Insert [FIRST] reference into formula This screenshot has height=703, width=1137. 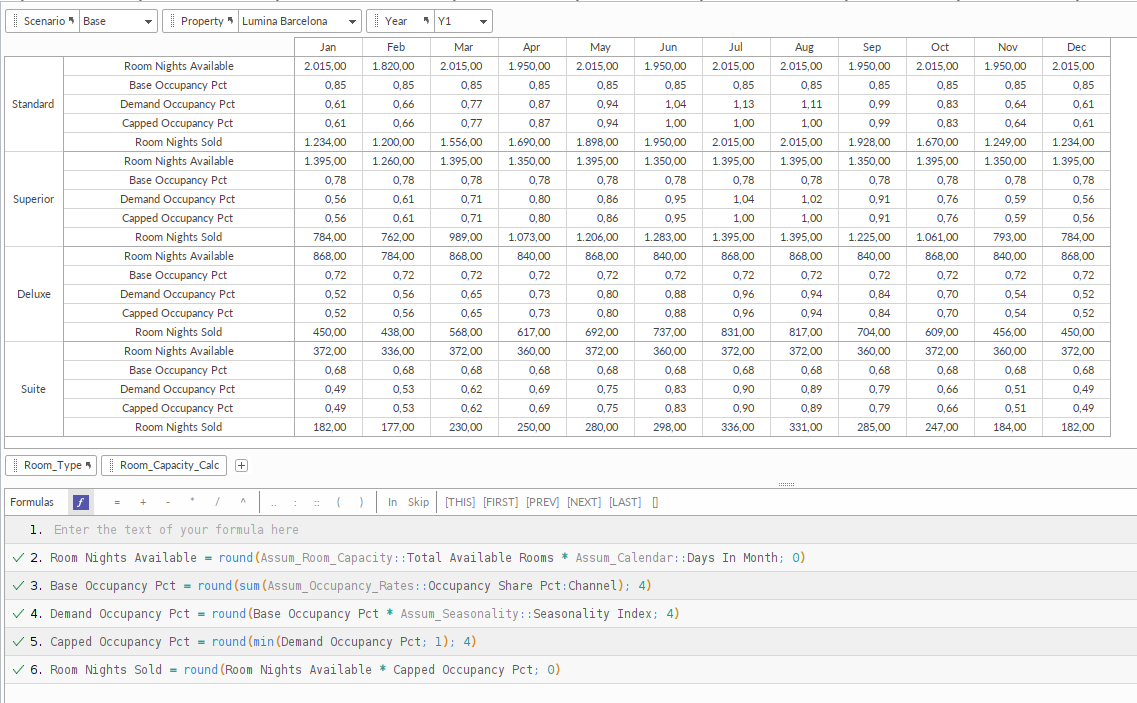tap(500, 502)
